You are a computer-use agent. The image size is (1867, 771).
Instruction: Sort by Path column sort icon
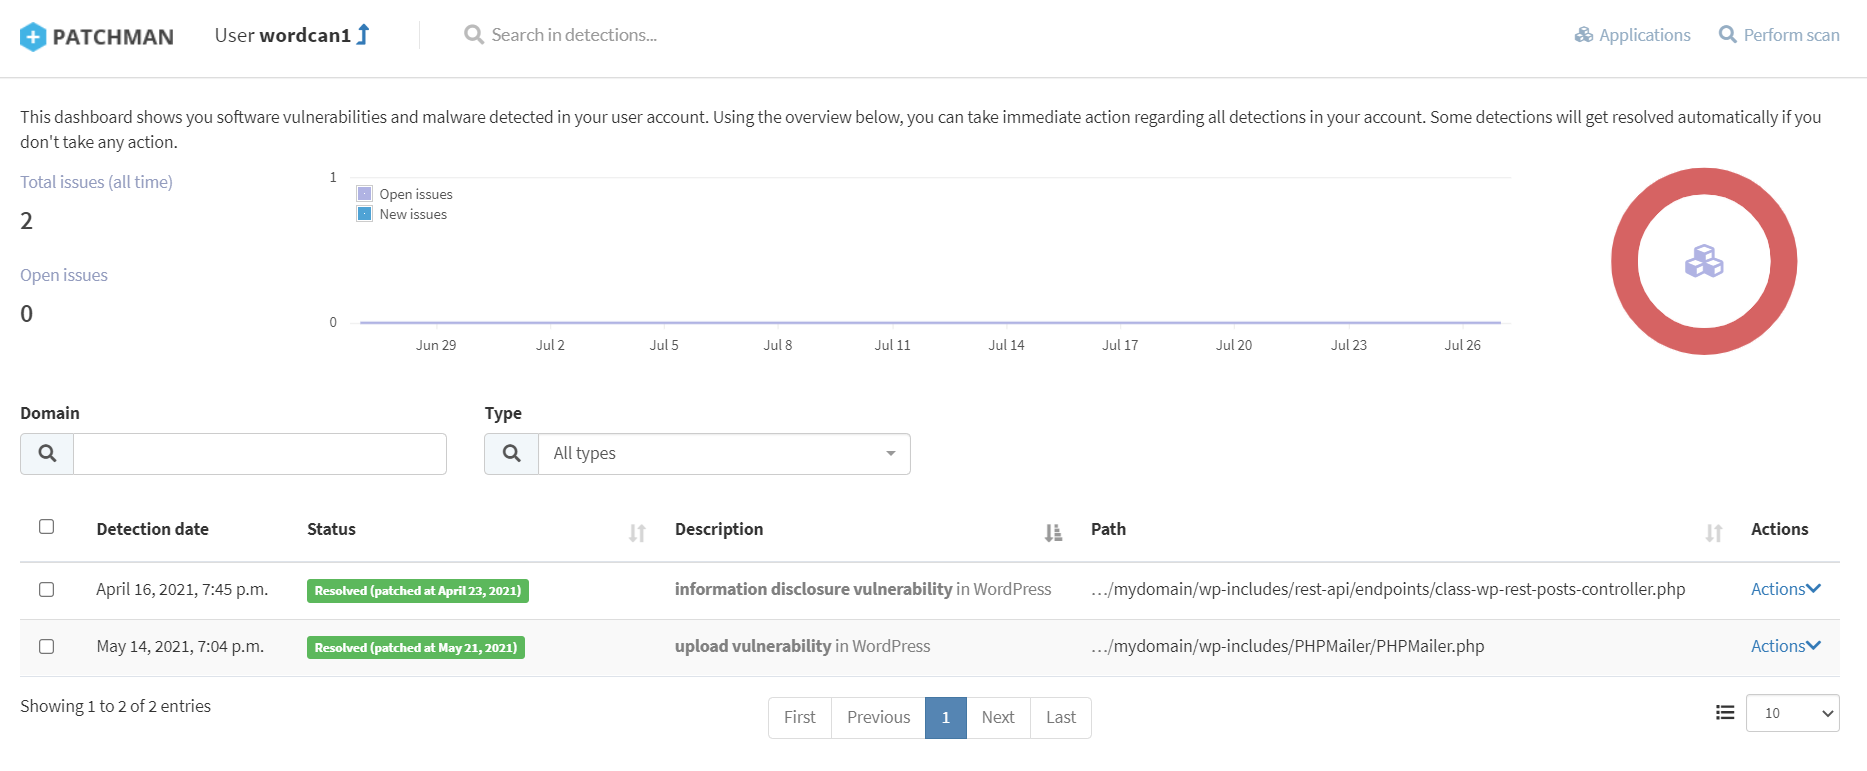(1713, 533)
